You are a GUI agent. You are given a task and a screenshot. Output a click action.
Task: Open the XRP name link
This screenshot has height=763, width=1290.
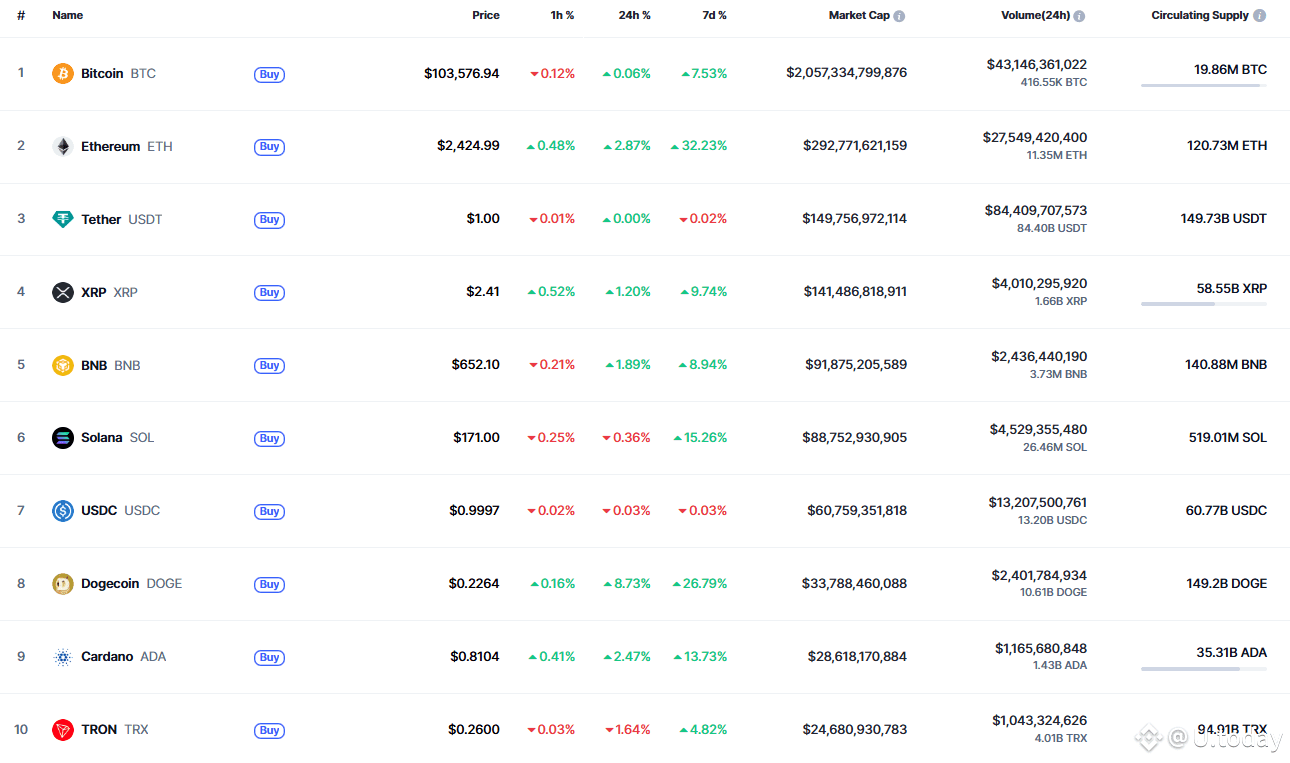pos(109,293)
